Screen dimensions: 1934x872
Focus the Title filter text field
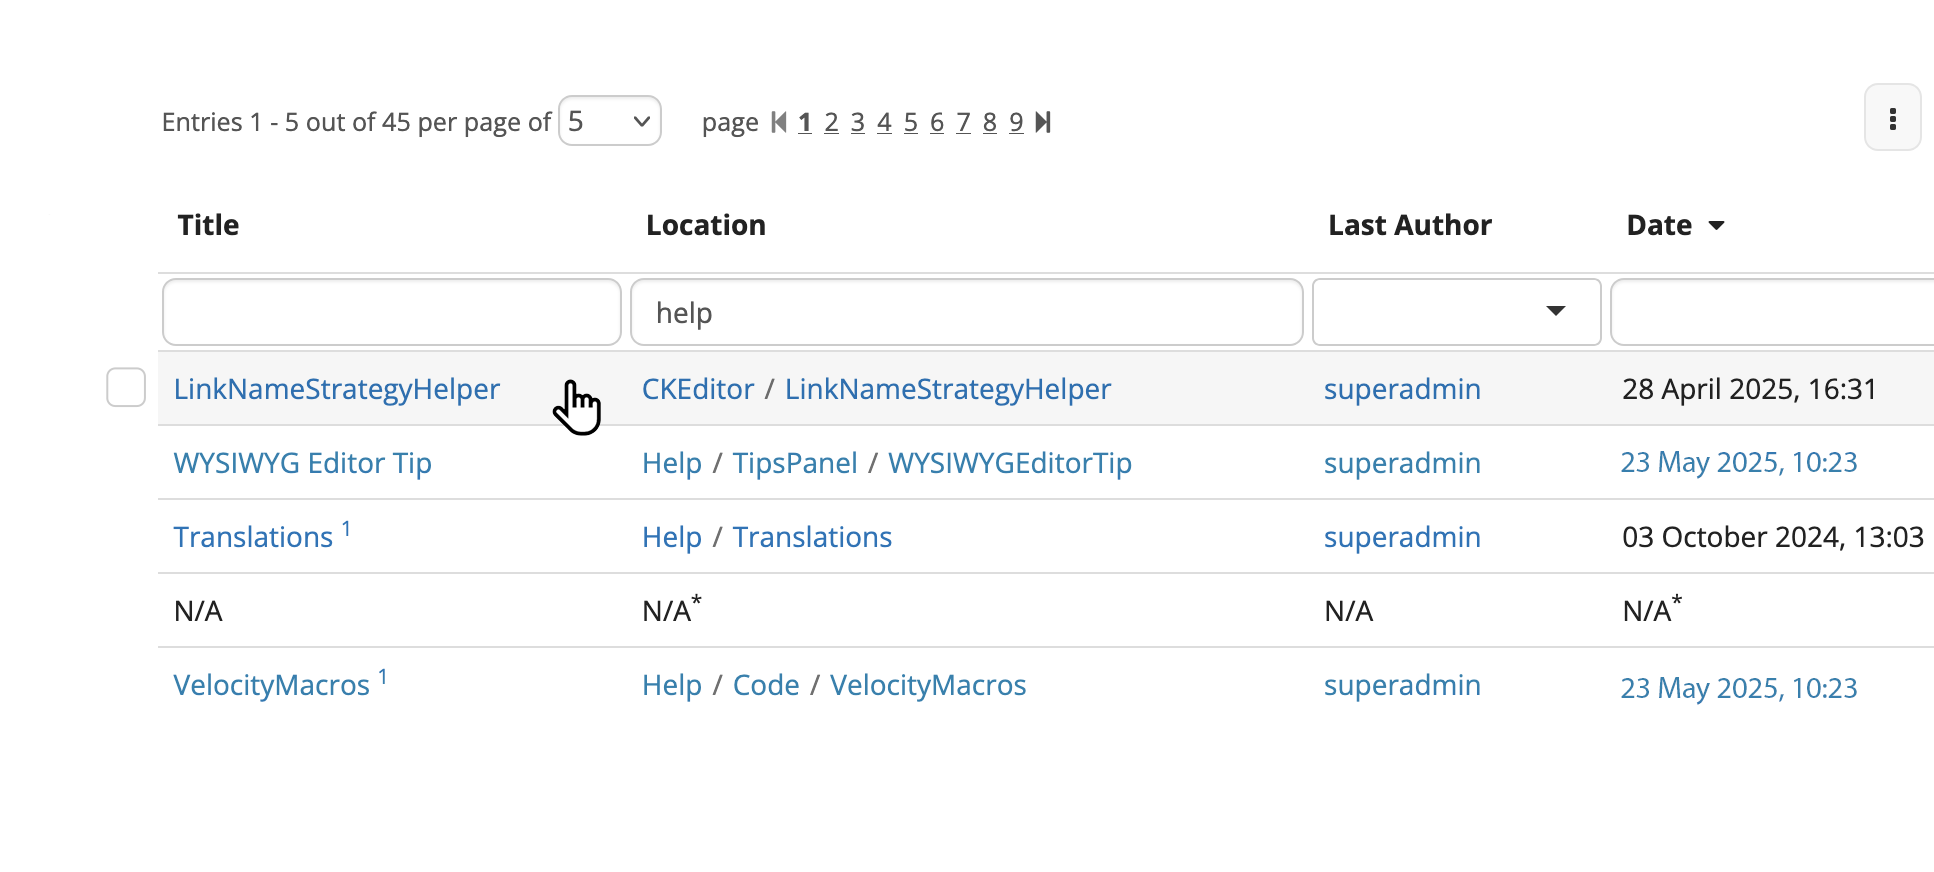[391, 313]
